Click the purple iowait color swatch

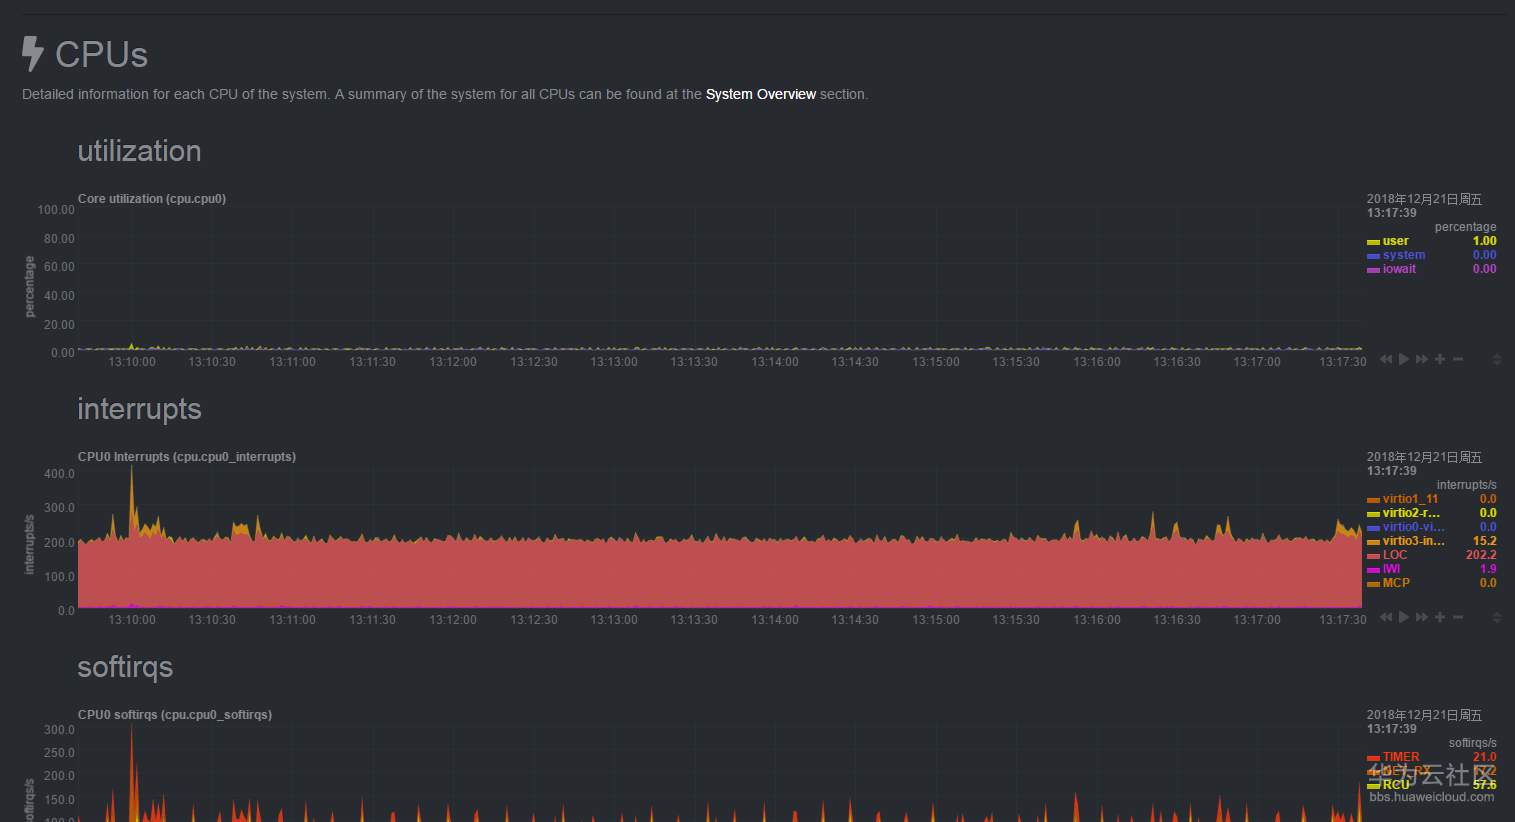point(1373,270)
